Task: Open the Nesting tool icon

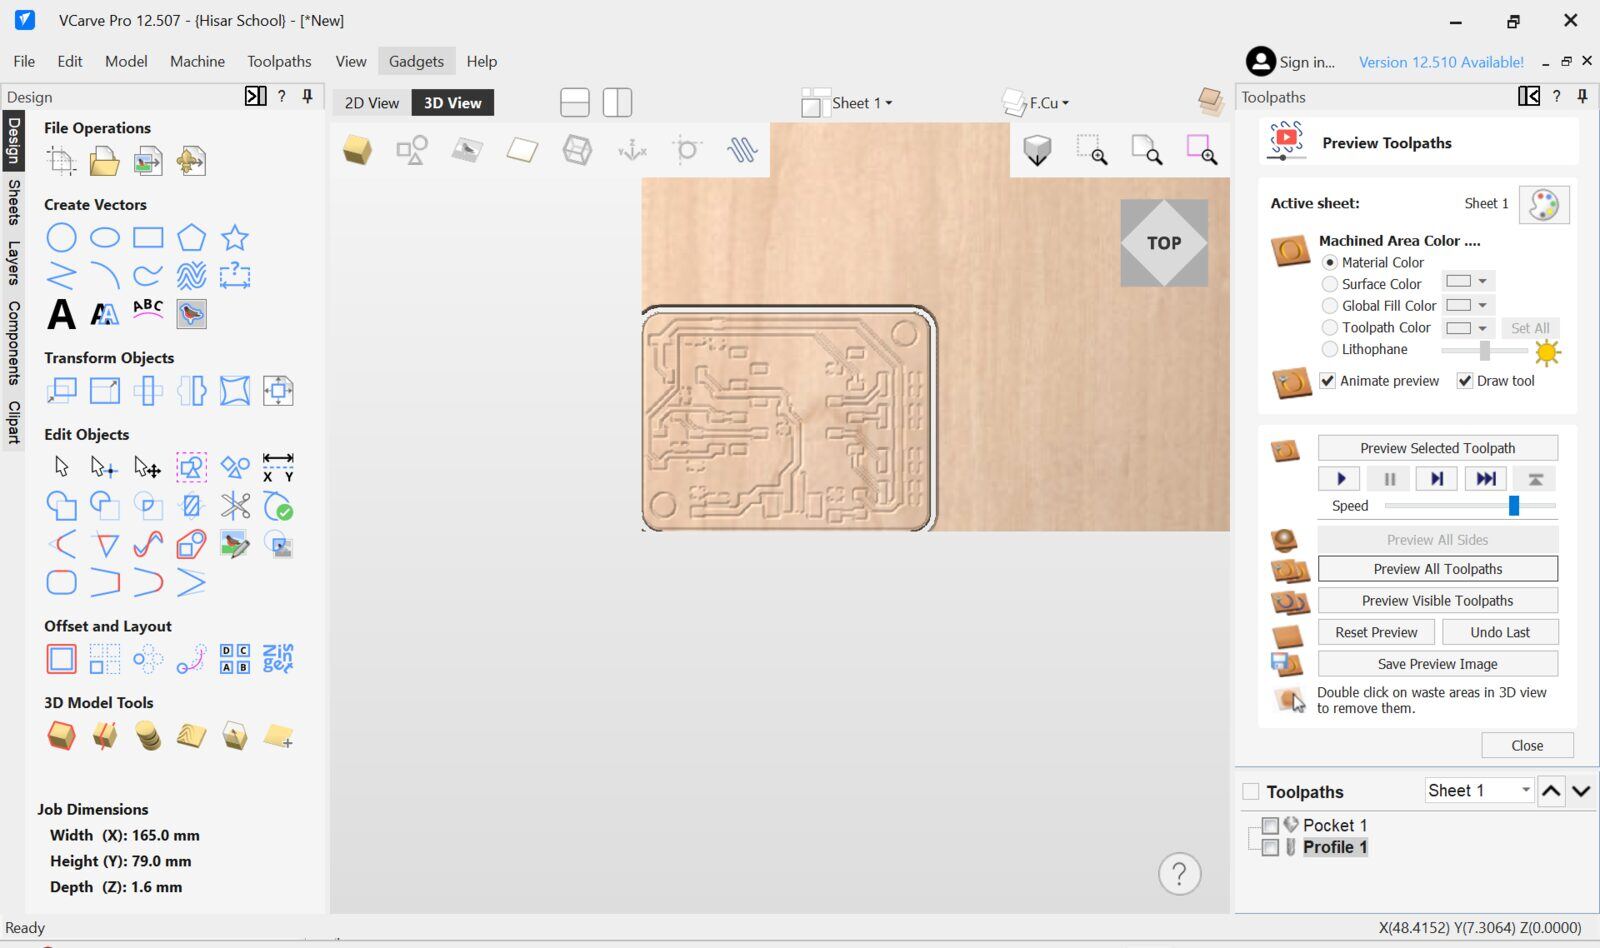Action: 278,659
